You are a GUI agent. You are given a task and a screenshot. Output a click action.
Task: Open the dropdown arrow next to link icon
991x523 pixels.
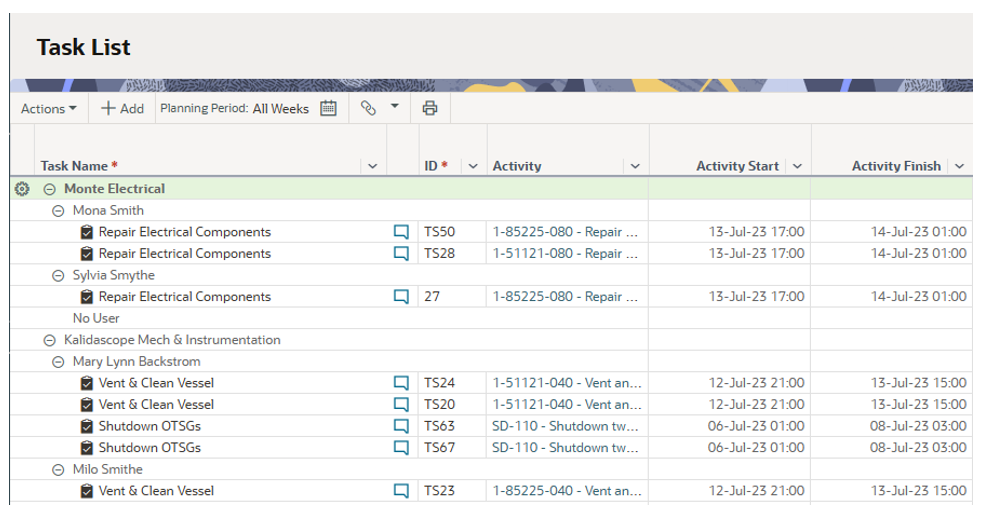click(x=394, y=106)
